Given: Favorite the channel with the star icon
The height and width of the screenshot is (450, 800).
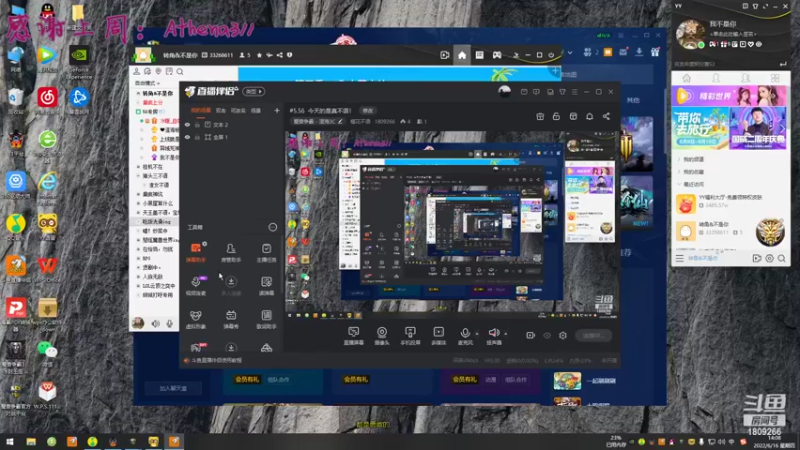Looking at the screenshot, I should coord(259,55).
